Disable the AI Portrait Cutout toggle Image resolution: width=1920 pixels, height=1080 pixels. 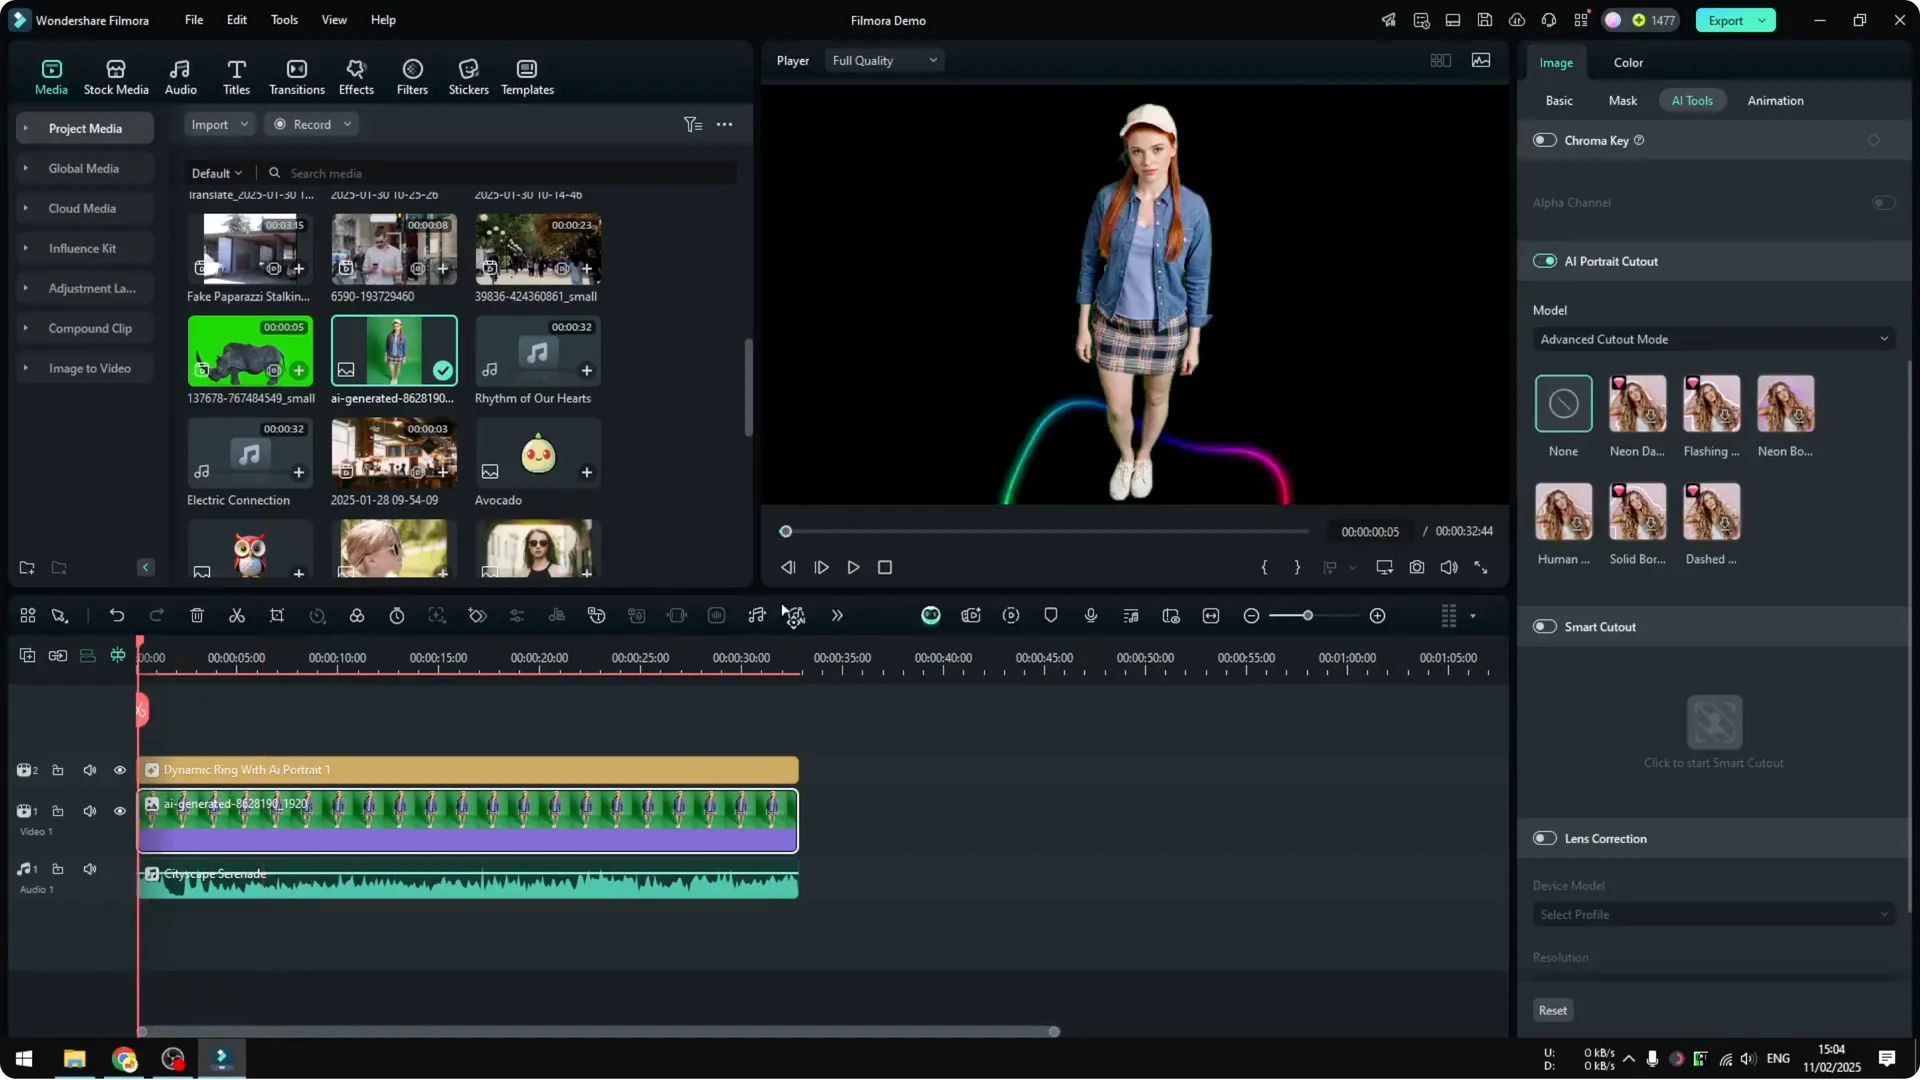[1544, 261]
